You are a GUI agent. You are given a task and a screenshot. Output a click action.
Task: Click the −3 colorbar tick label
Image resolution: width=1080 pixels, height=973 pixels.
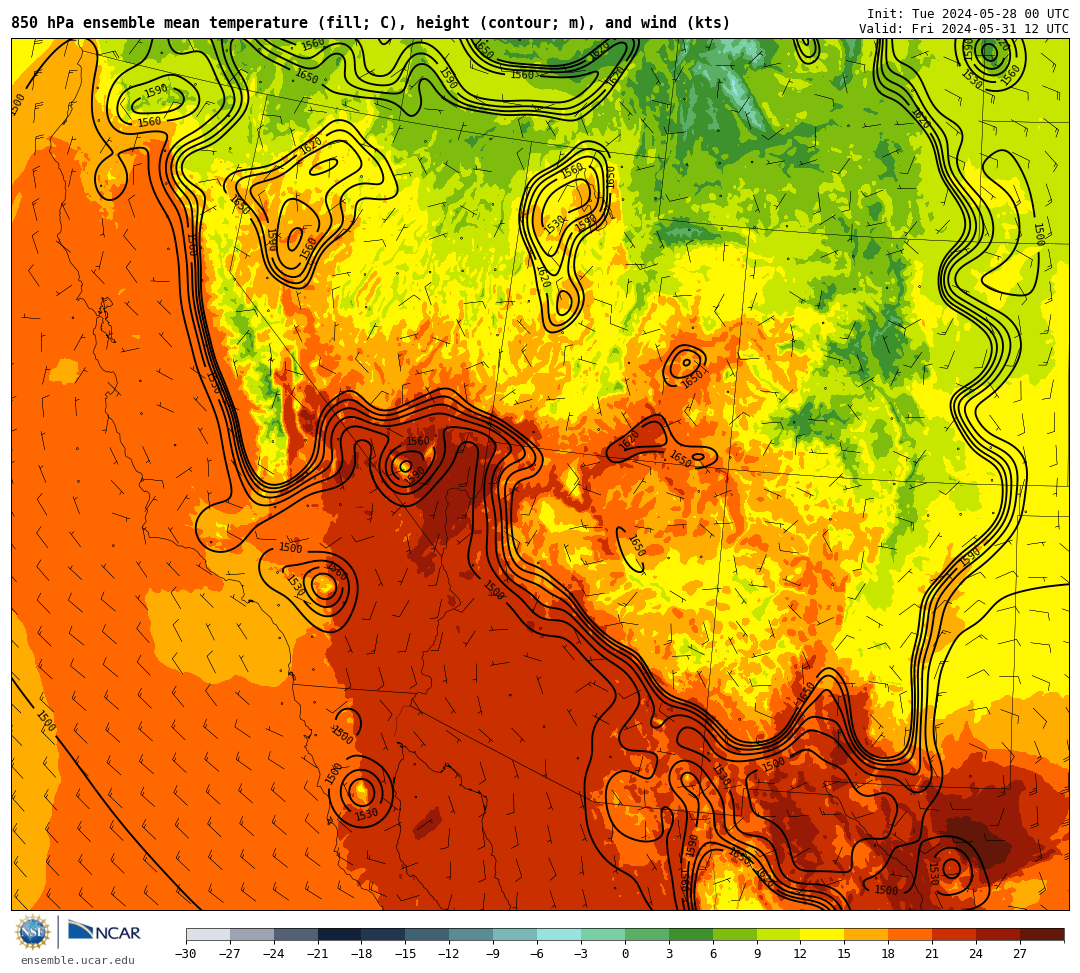581,954
